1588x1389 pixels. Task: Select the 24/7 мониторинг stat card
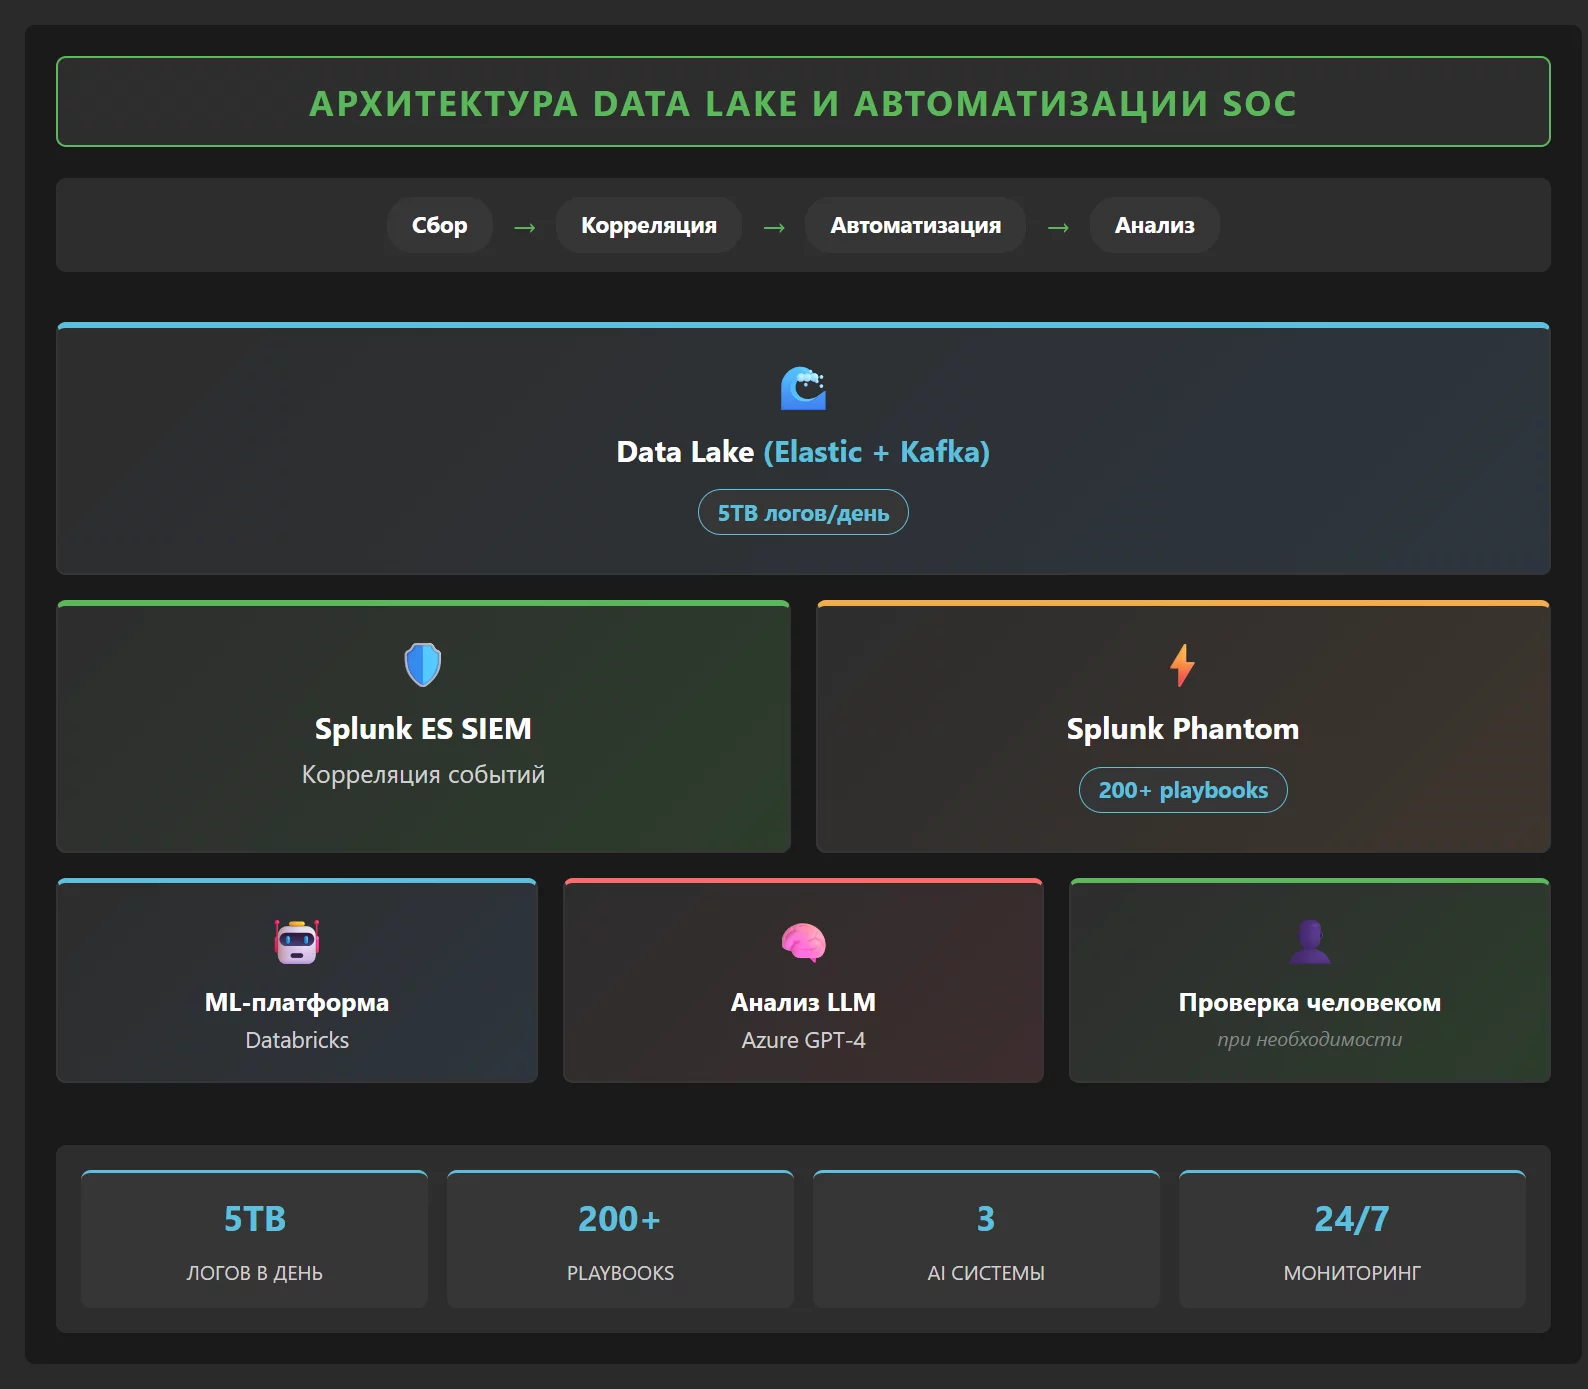(x=1352, y=1240)
